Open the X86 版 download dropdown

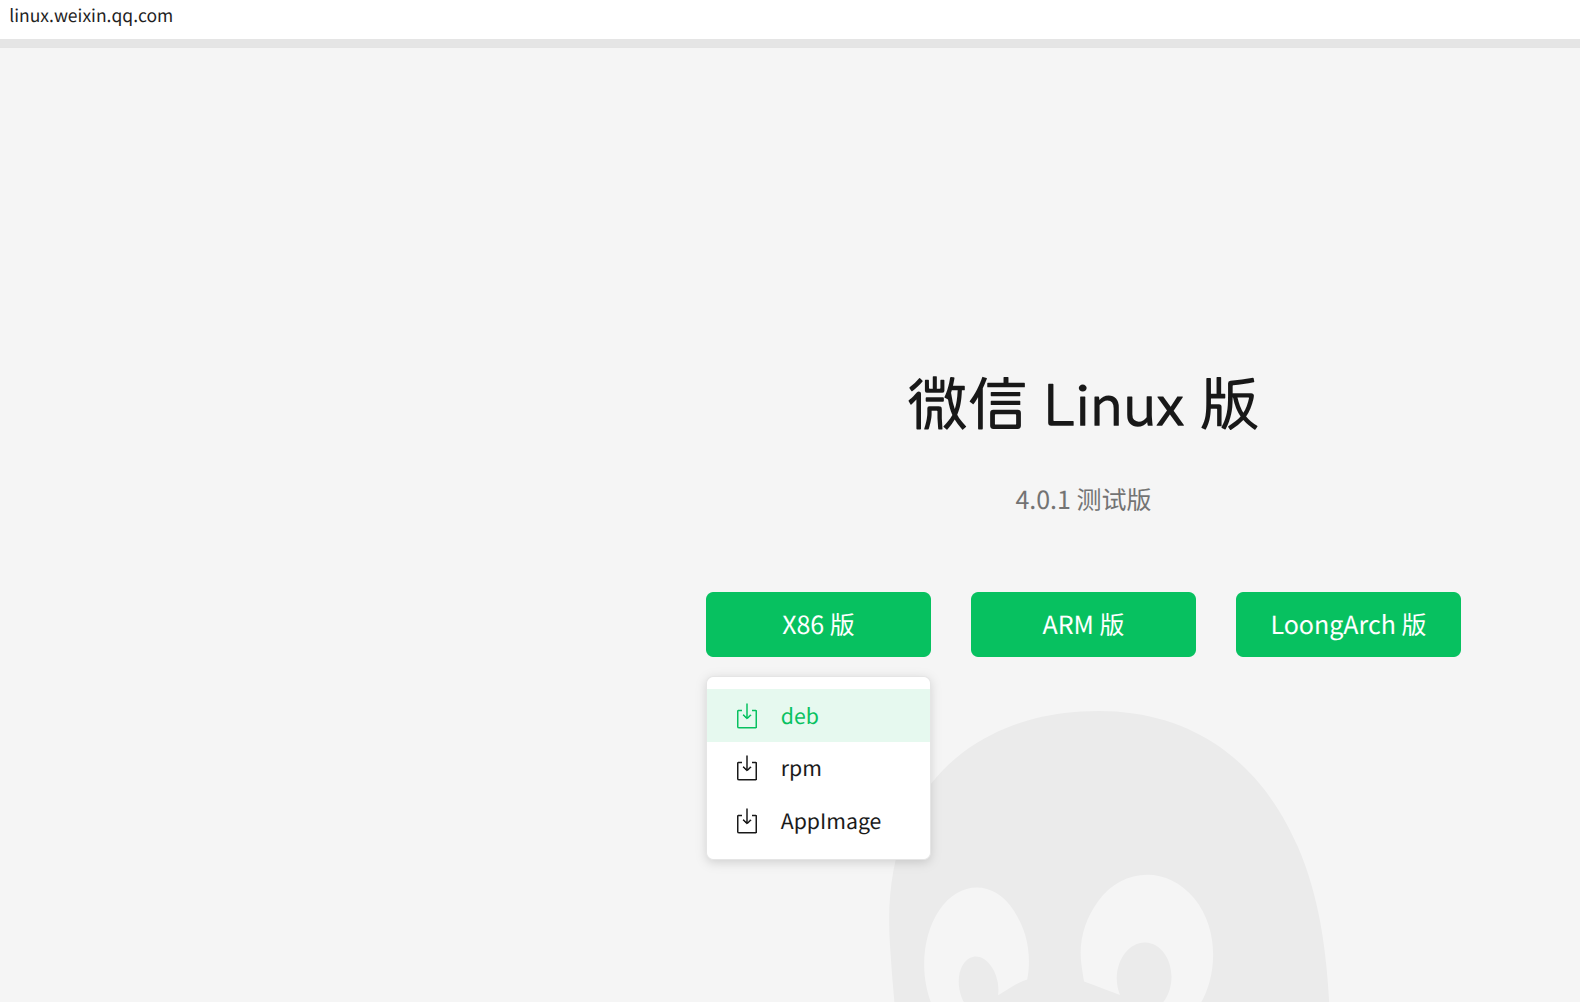coord(818,625)
